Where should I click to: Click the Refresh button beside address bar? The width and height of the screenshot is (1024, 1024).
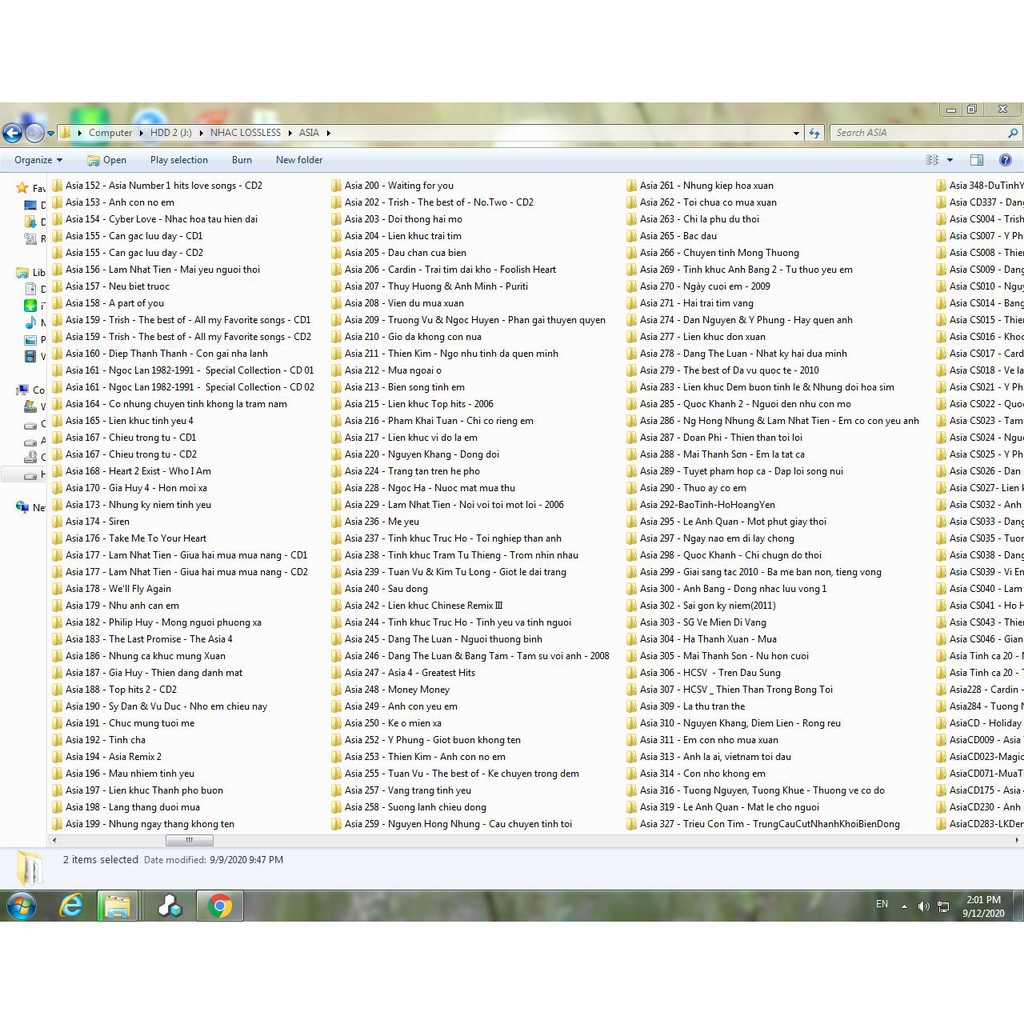click(814, 133)
